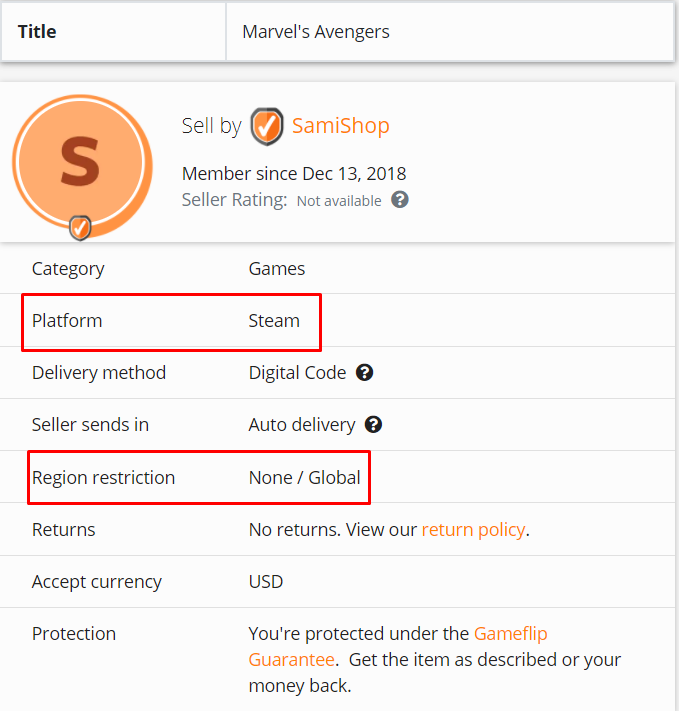Open the return policy link
Screen dimensions: 679x711
[x=473, y=530]
